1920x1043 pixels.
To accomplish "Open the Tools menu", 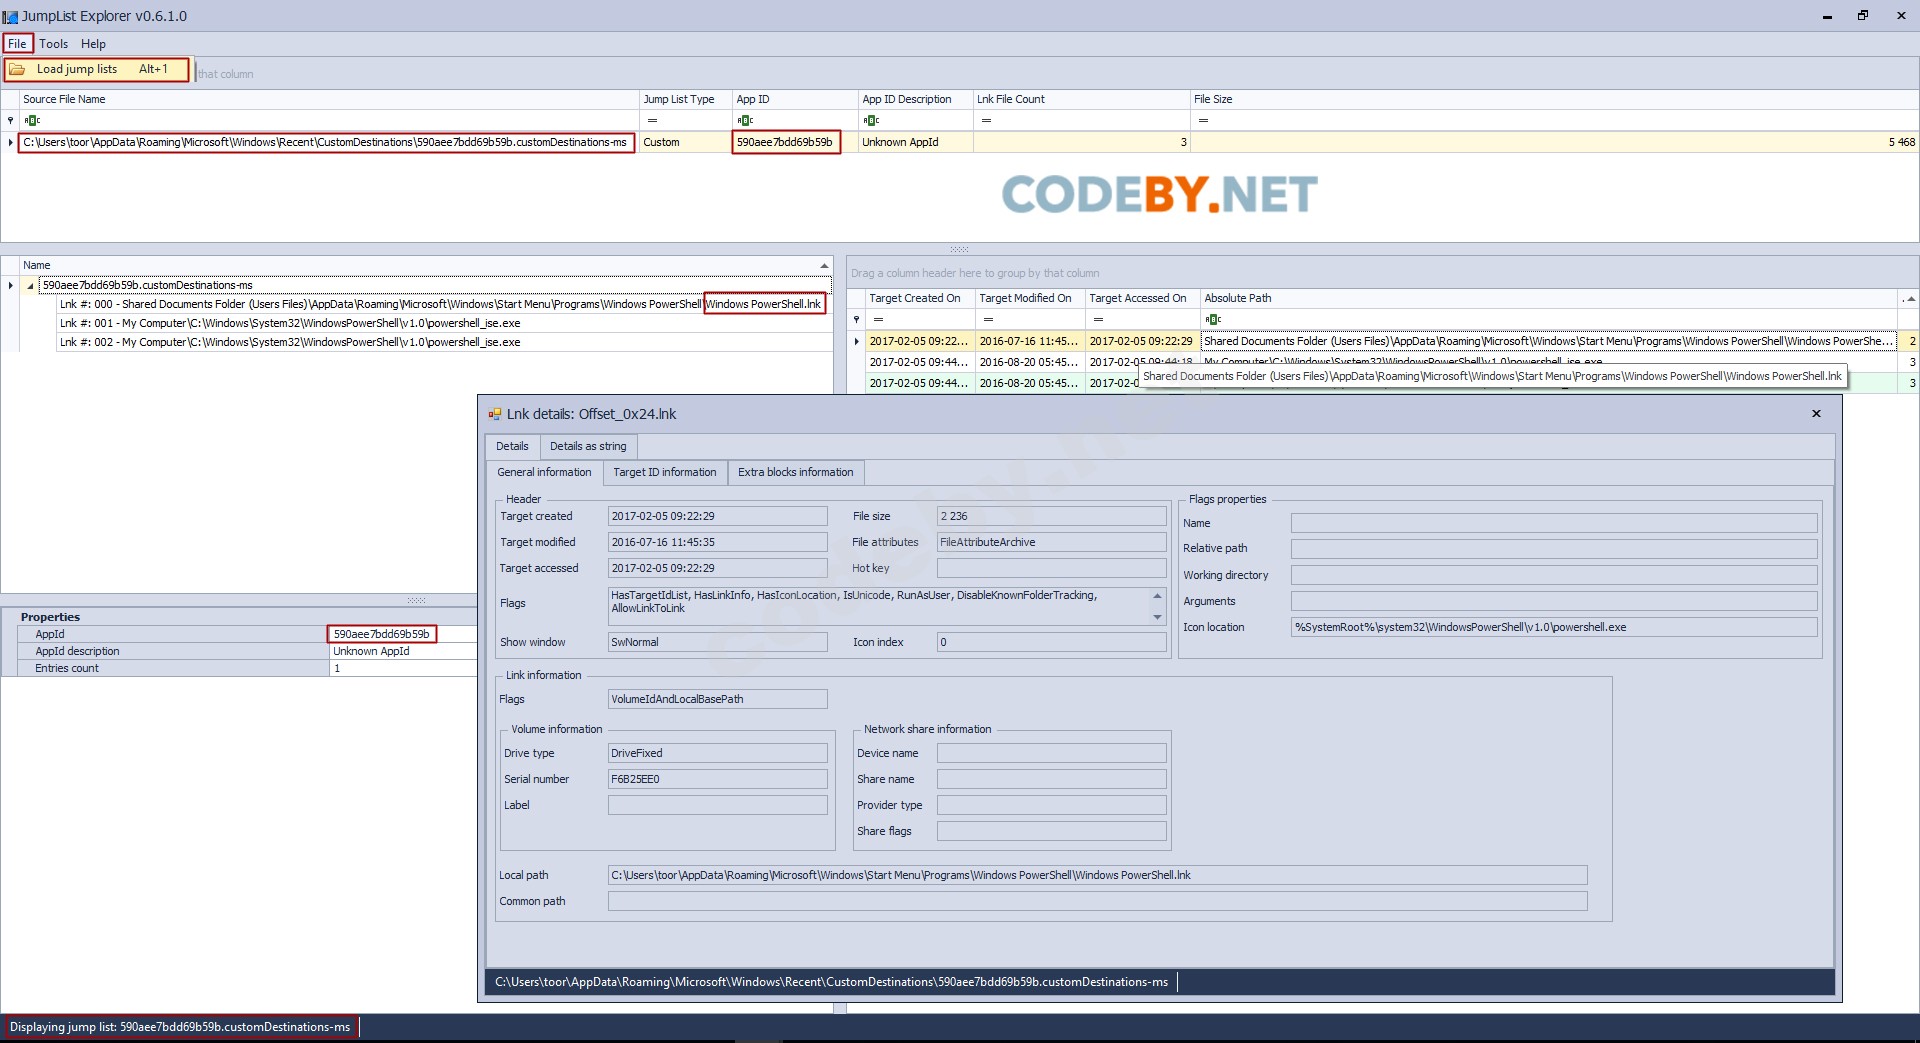I will (x=54, y=44).
